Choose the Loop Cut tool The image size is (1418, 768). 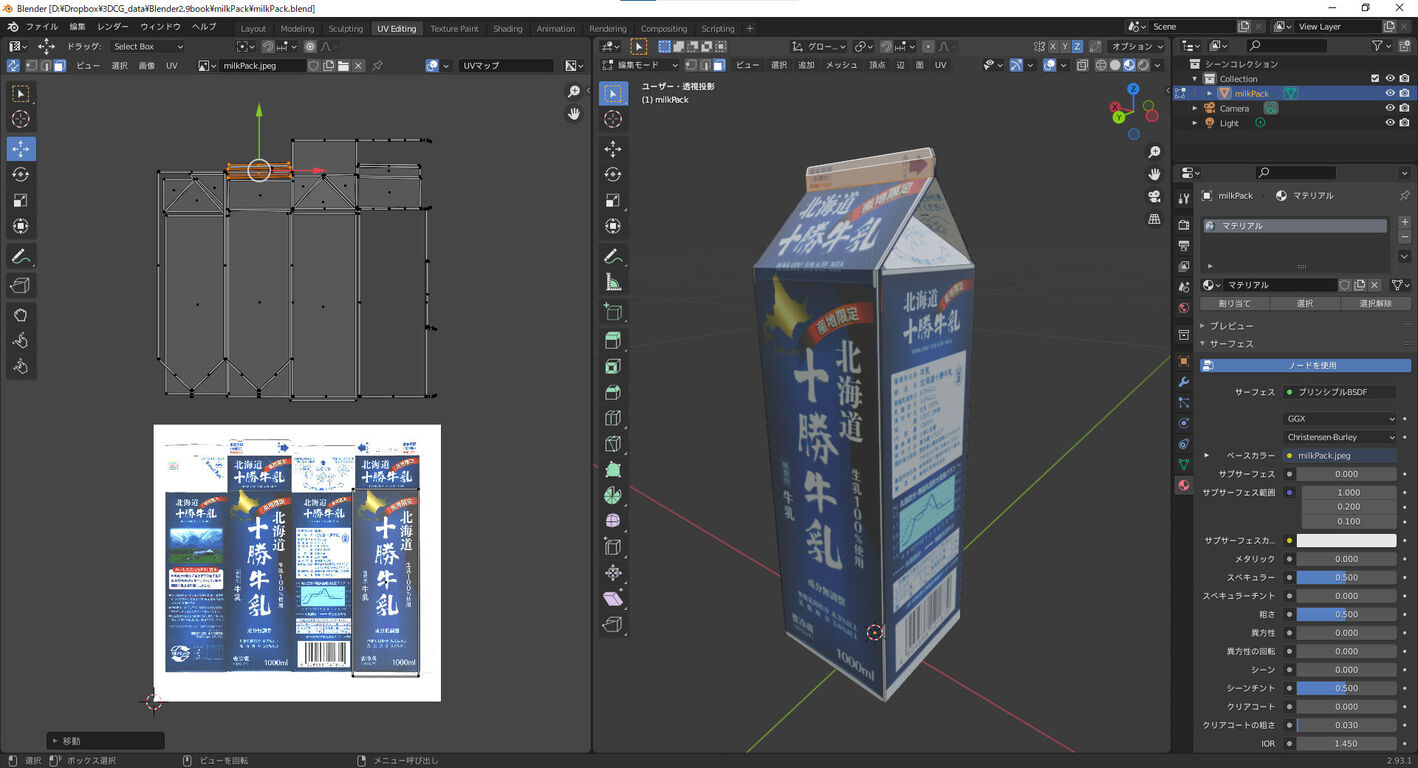(x=613, y=418)
